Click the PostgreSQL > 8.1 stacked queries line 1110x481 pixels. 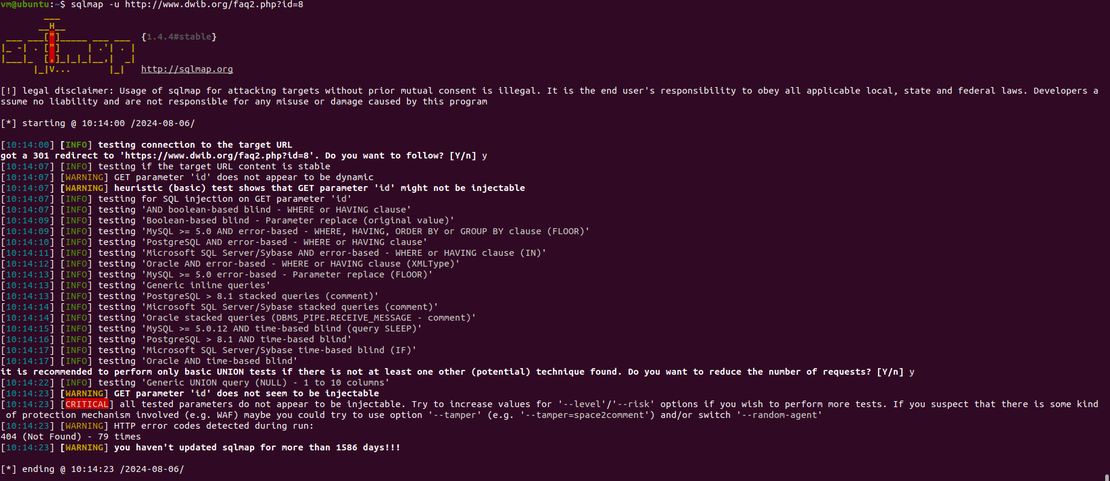(190, 295)
